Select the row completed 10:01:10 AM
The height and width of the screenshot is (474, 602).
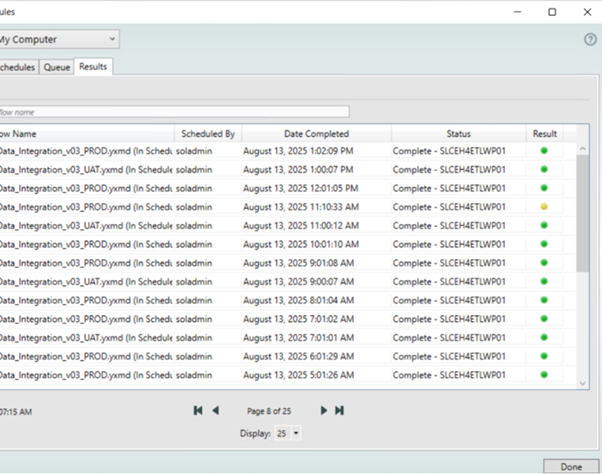click(x=288, y=244)
